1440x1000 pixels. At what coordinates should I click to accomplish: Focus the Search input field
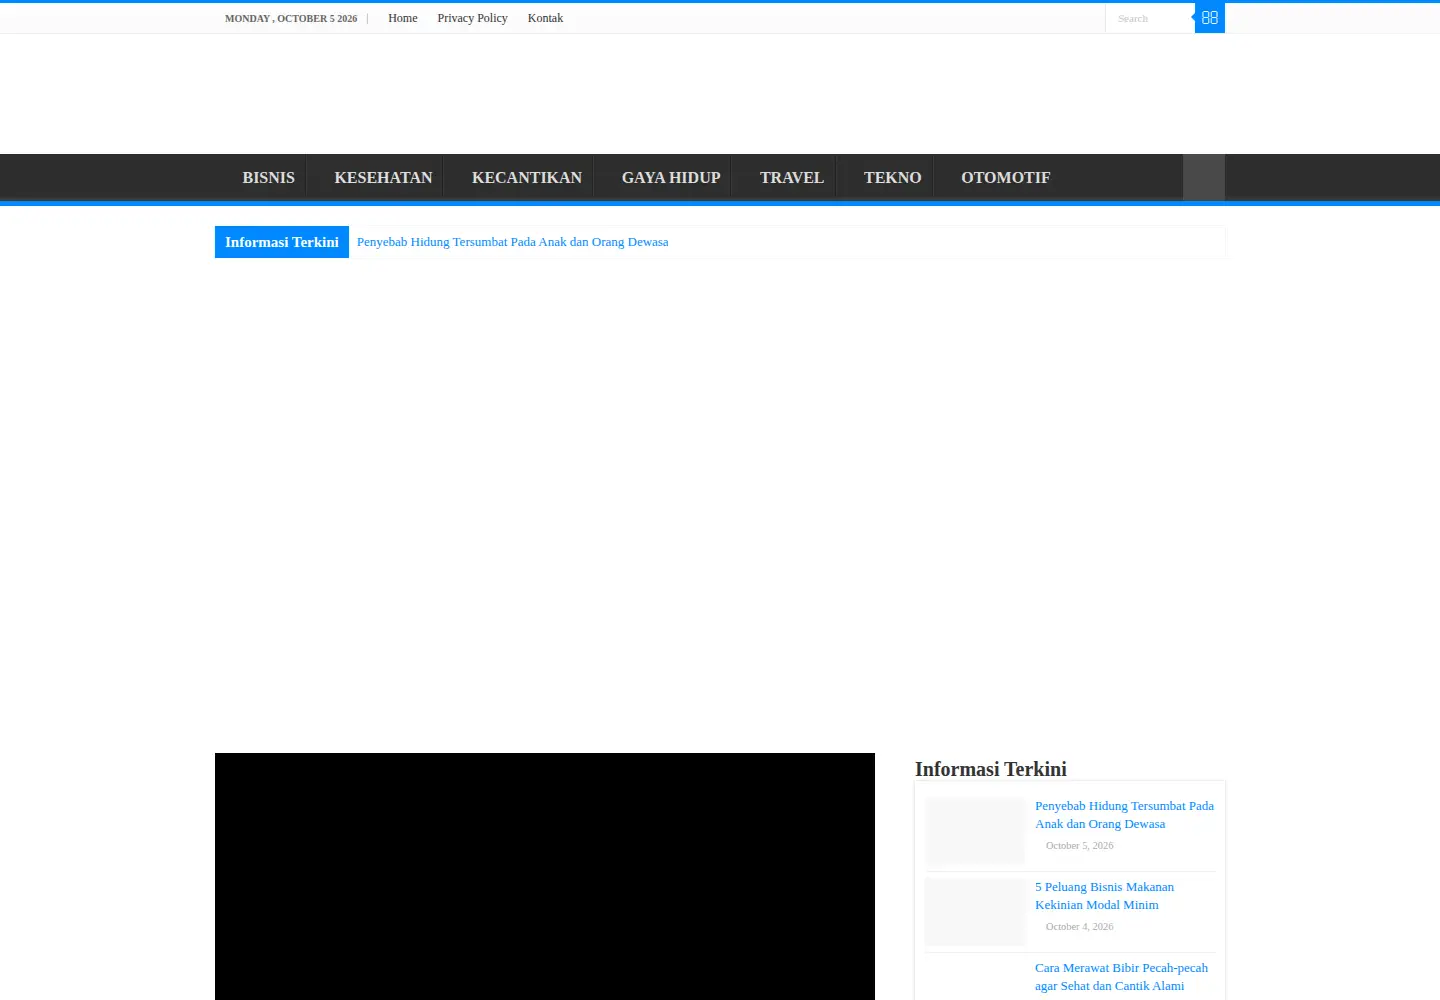(x=1150, y=18)
